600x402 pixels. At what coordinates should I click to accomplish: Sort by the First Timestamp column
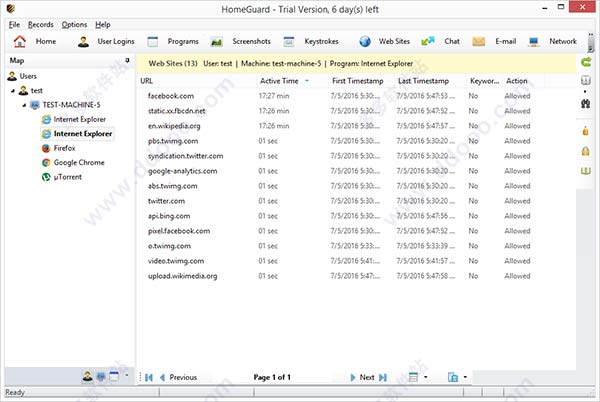[x=357, y=81]
